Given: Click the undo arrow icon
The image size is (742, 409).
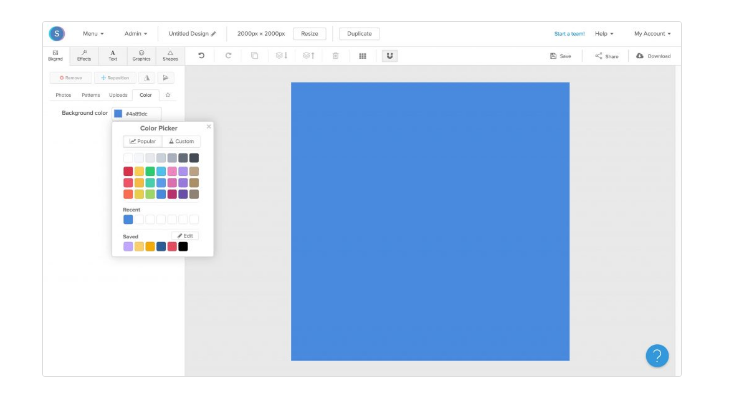Looking at the screenshot, I should [x=201, y=56].
